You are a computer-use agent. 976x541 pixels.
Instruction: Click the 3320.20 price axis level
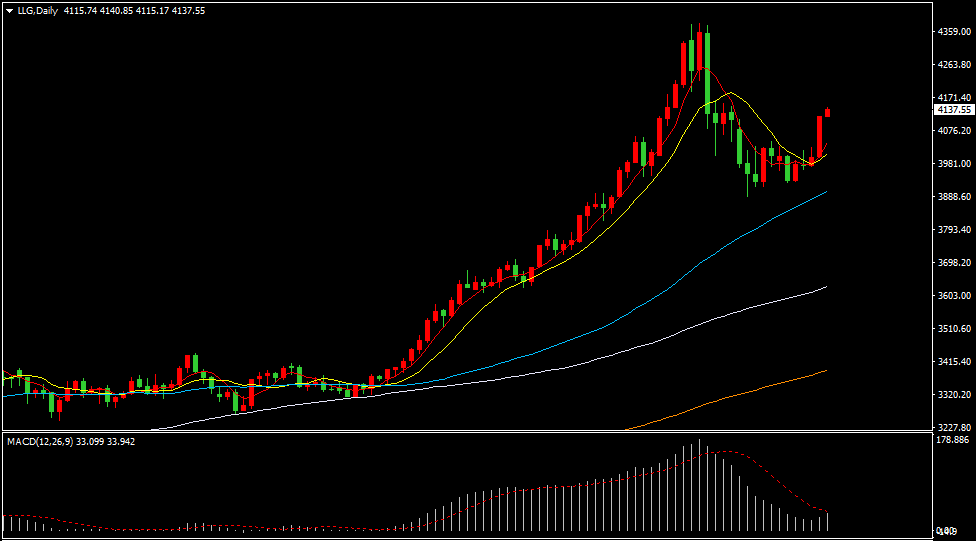tap(954, 394)
